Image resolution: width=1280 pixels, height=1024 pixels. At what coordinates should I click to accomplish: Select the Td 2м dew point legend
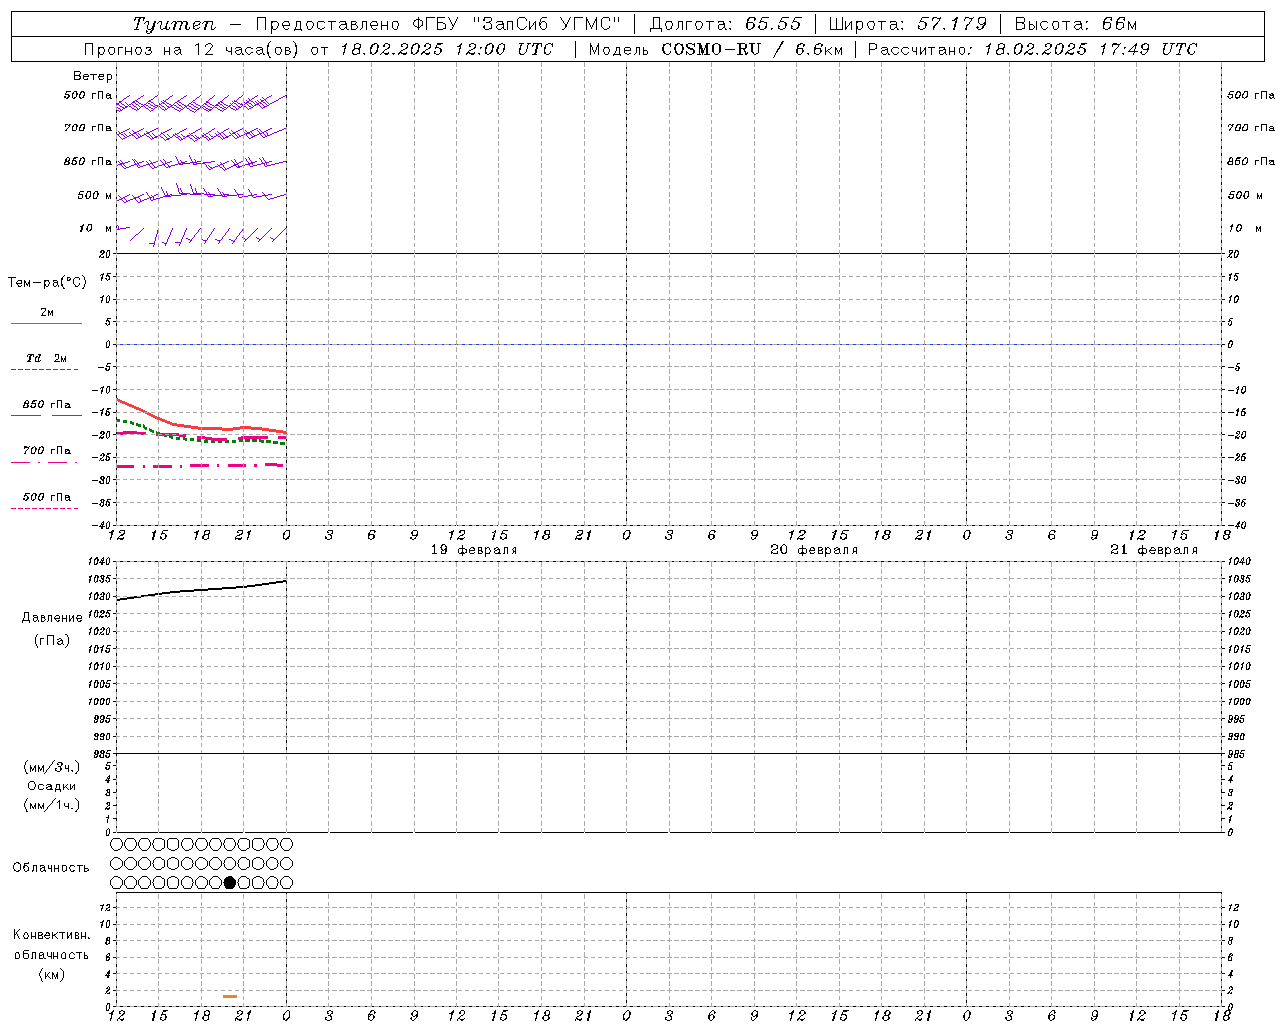coord(46,358)
